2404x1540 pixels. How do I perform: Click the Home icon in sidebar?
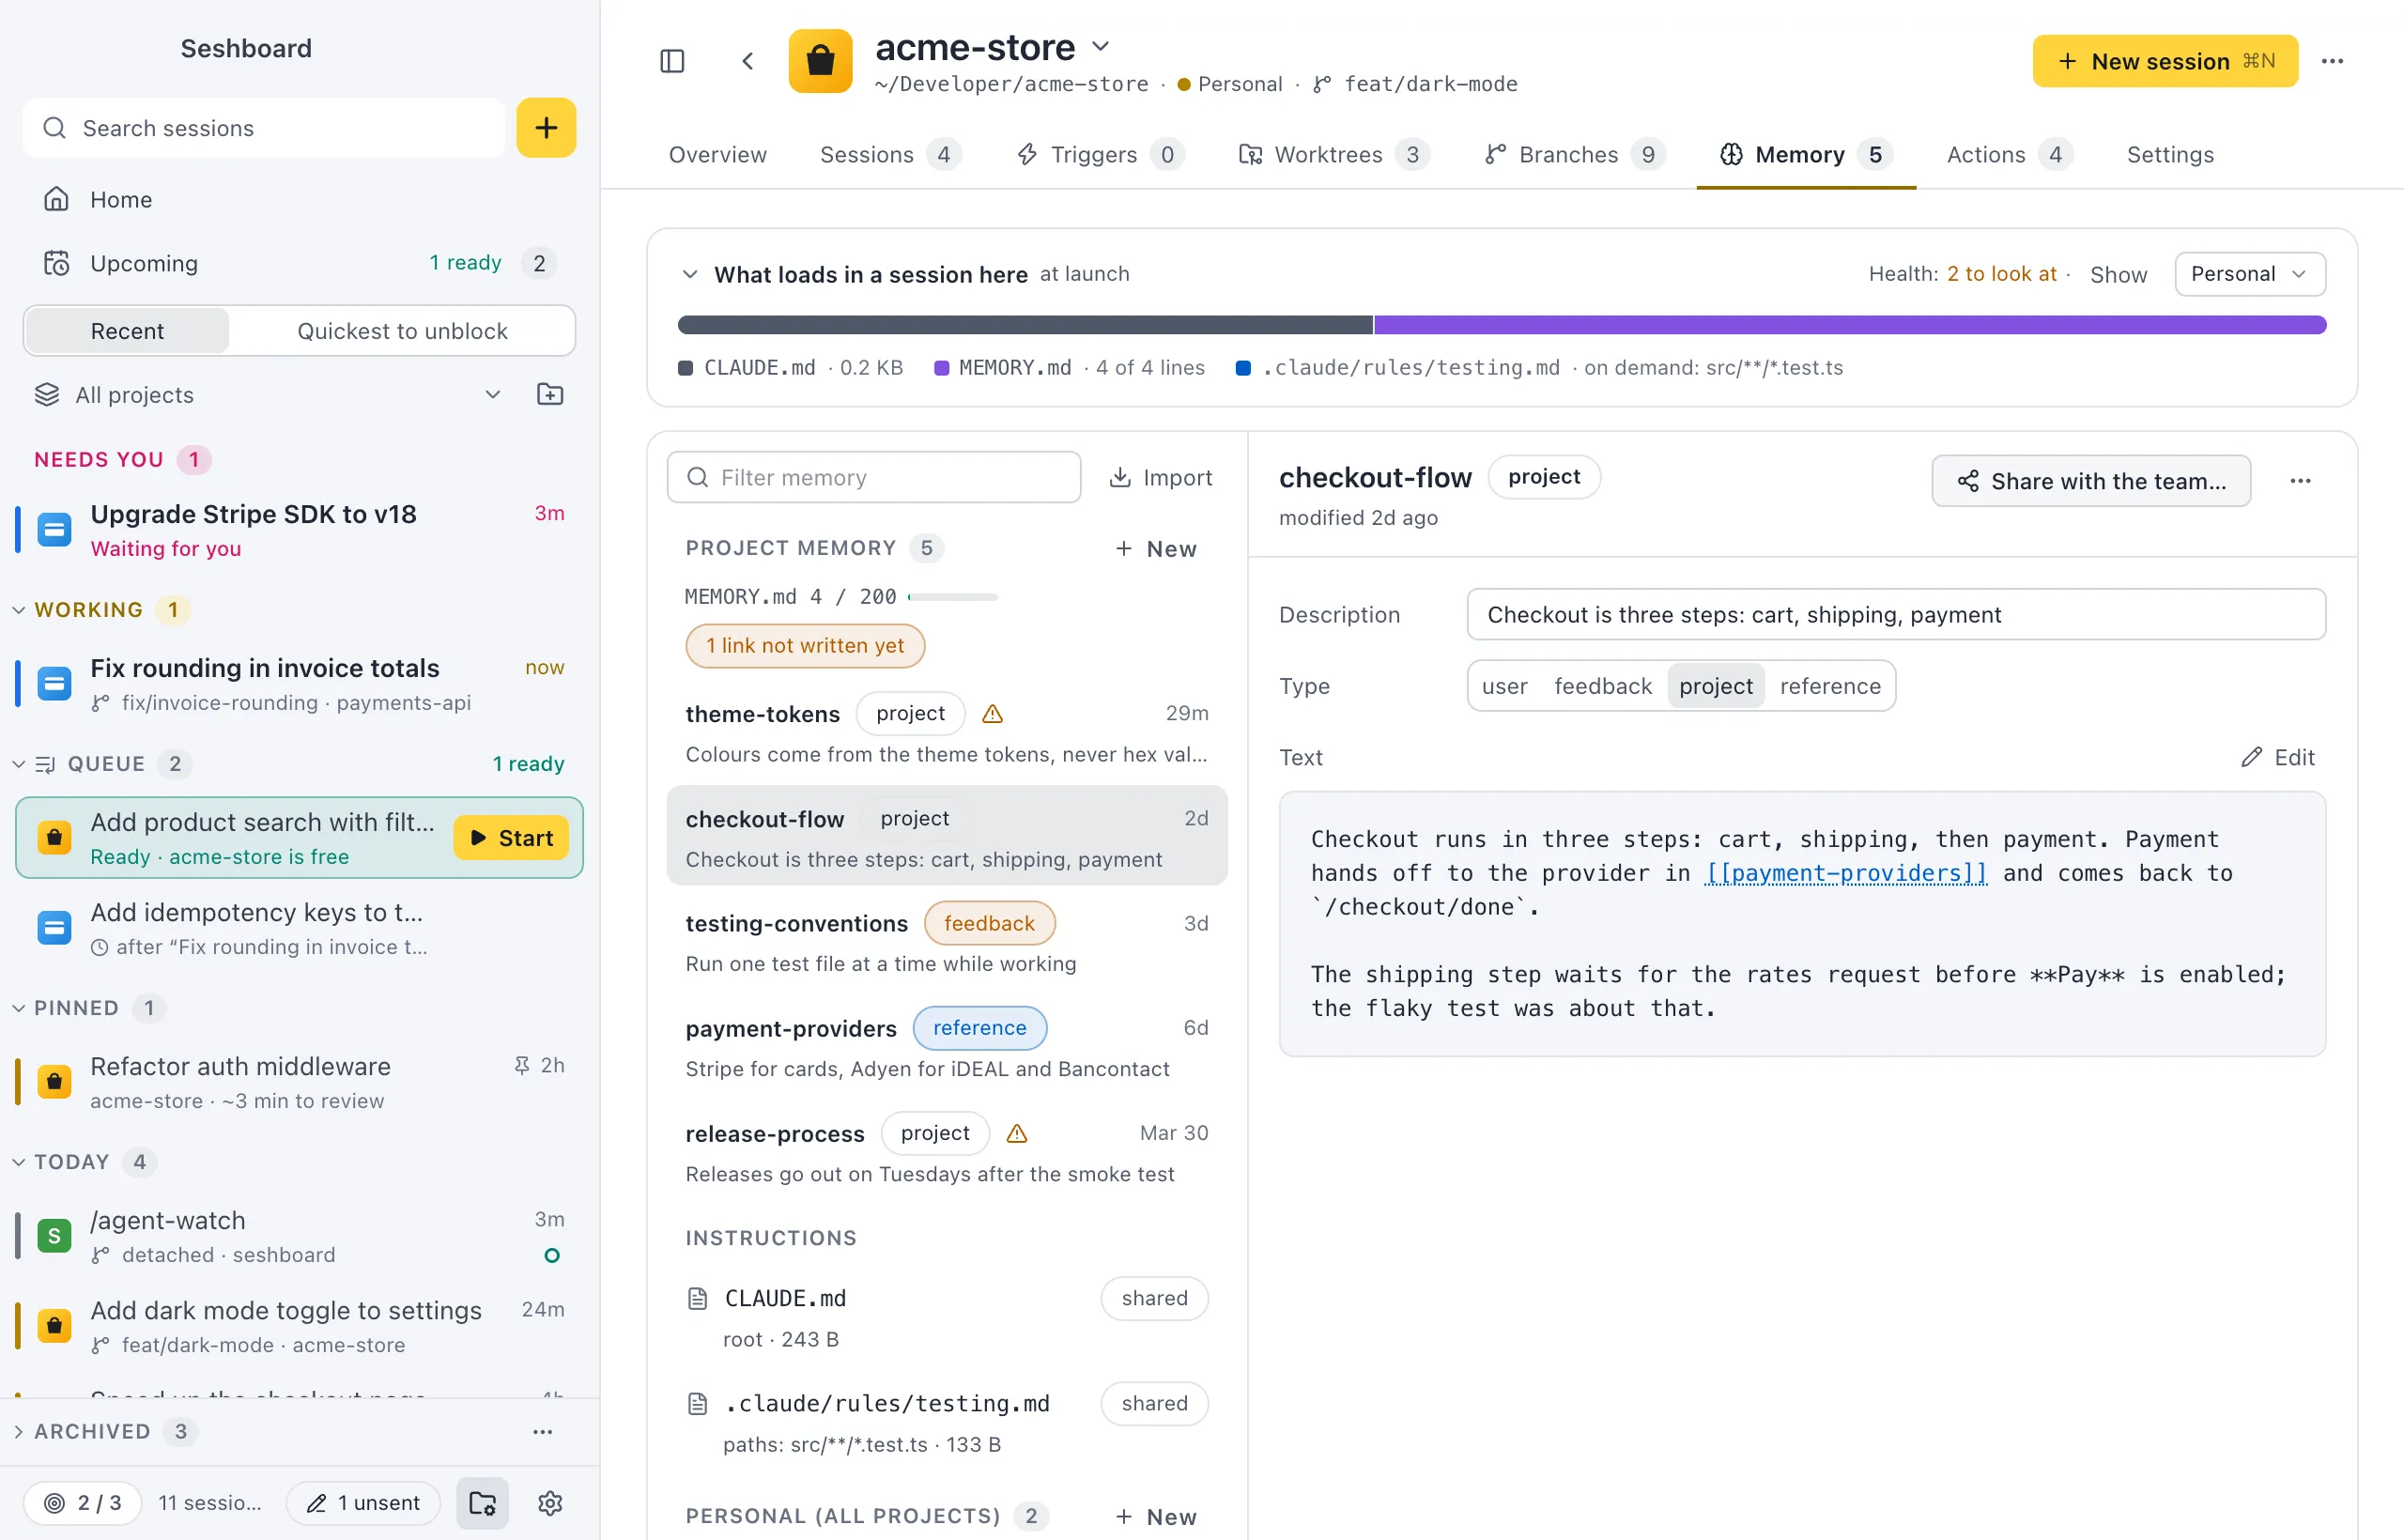56,199
